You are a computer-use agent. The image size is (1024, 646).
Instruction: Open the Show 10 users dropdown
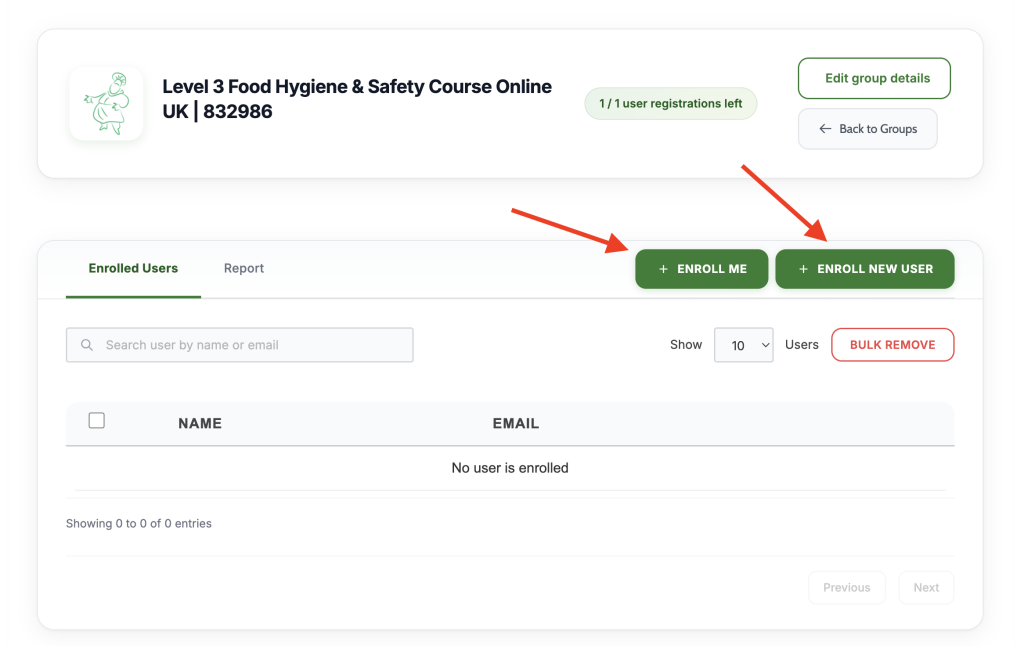tap(743, 345)
